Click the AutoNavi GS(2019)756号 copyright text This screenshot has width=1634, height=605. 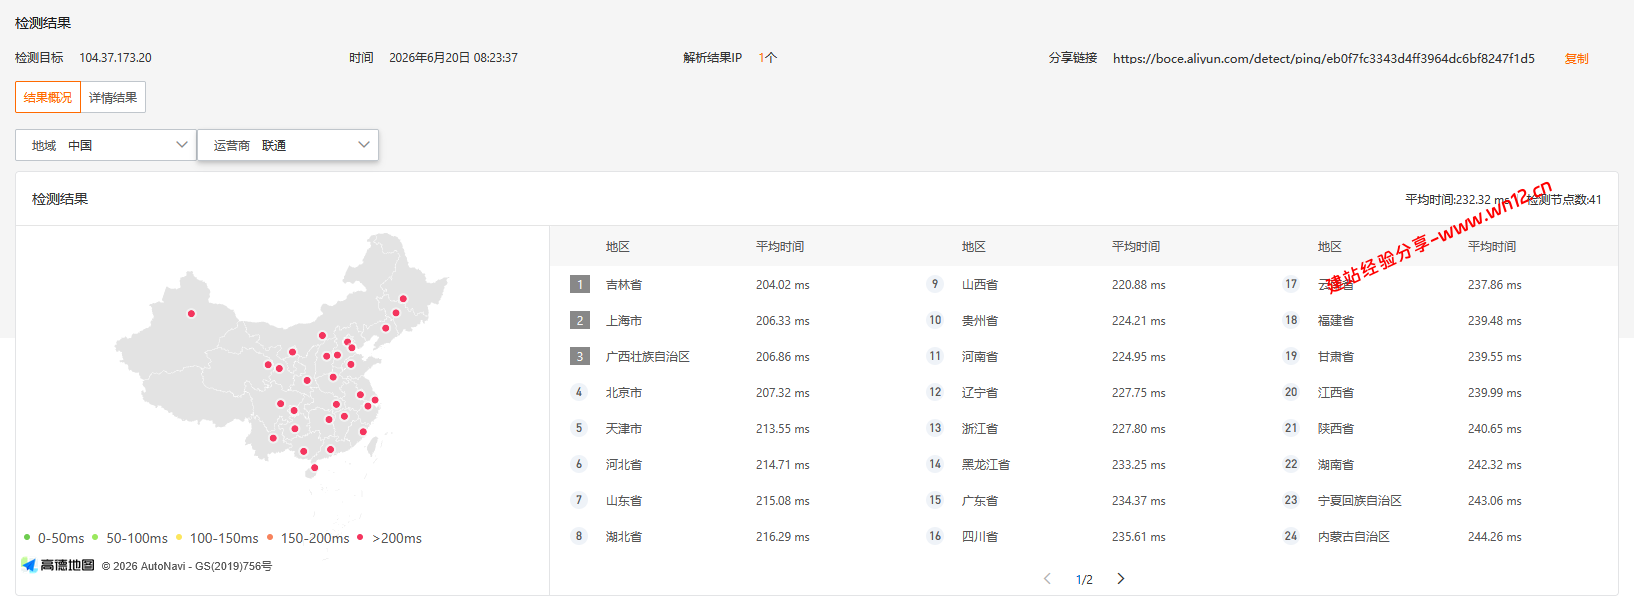[187, 566]
